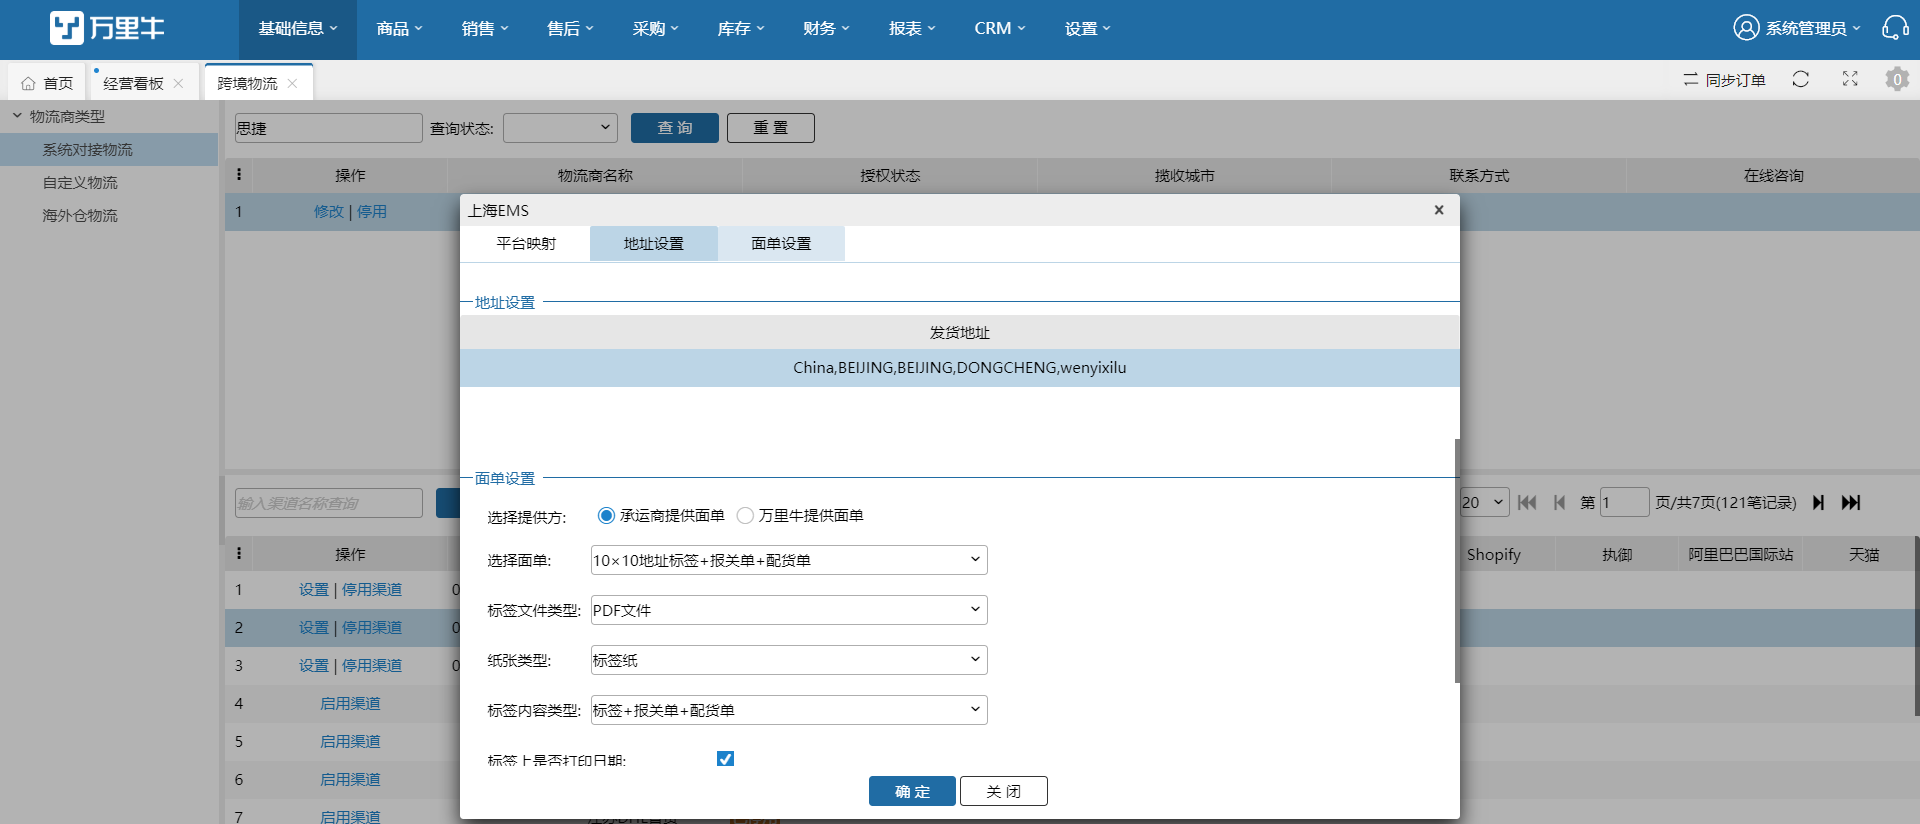The image size is (1920, 824).
Task: Focus the search field containing 思捷
Action: pyautogui.click(x=329, y=128)
